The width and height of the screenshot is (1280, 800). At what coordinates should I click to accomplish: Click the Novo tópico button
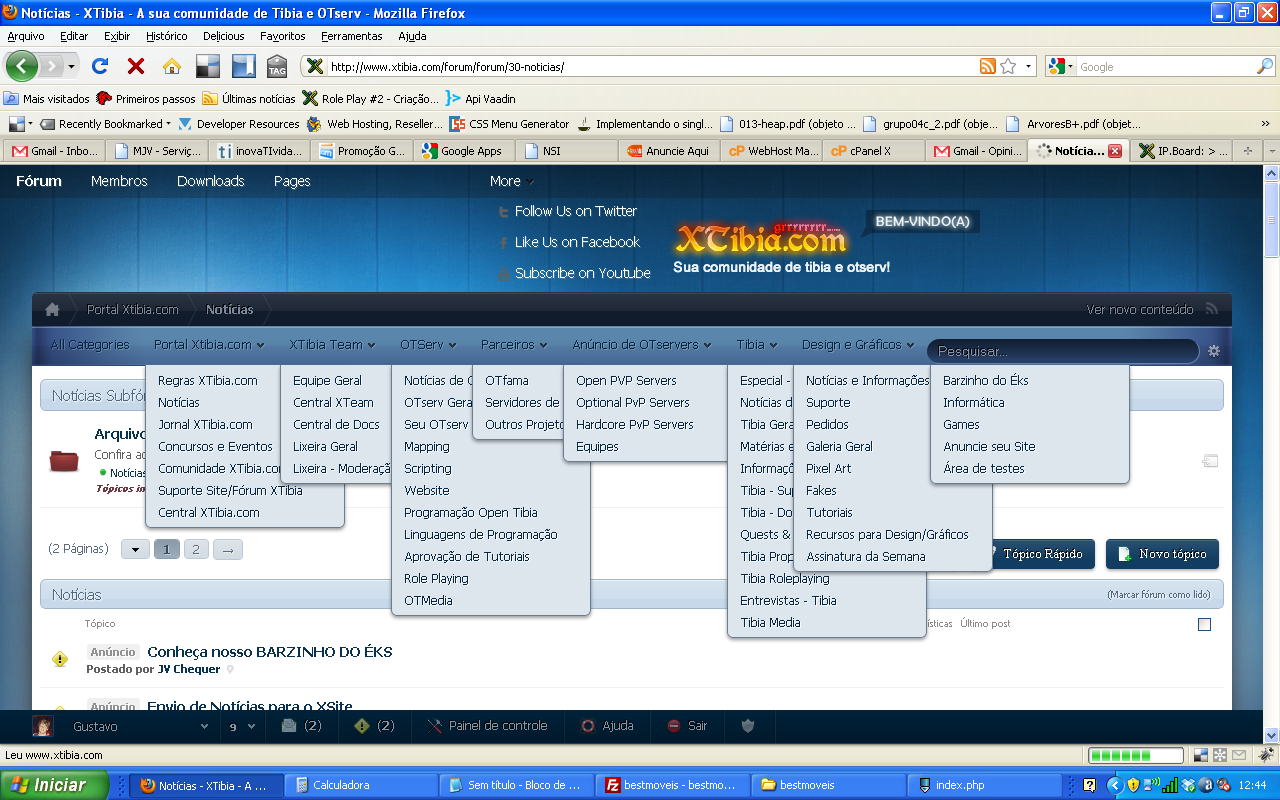1162,554
